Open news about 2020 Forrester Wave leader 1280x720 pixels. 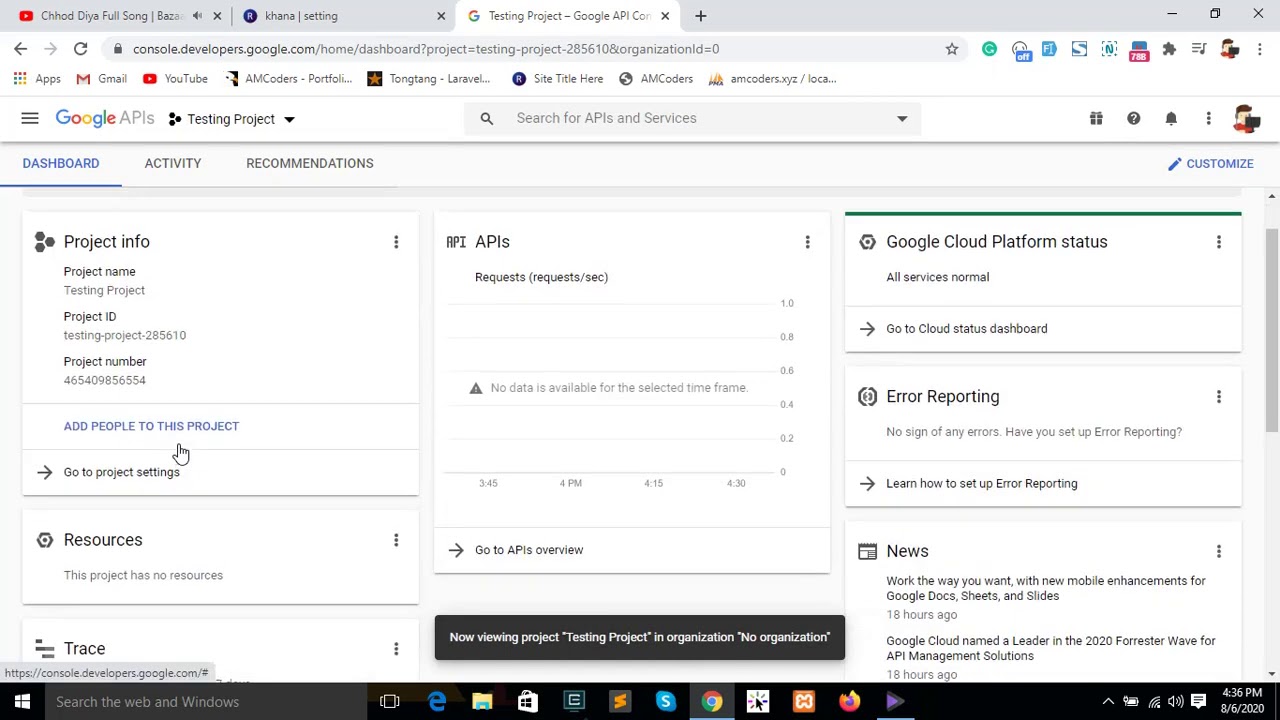click(1050, 648)
